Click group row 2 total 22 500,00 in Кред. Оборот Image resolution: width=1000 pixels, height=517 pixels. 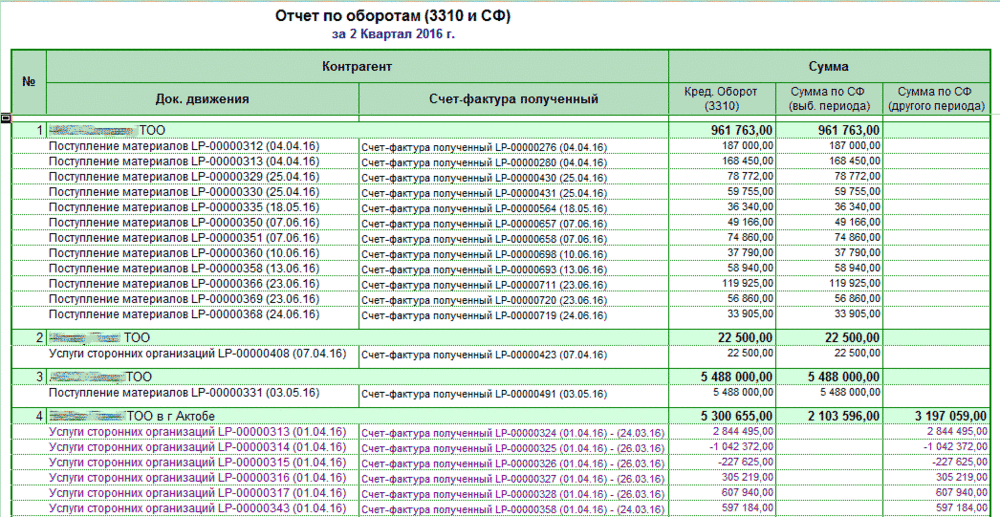[x=746, y=337]
